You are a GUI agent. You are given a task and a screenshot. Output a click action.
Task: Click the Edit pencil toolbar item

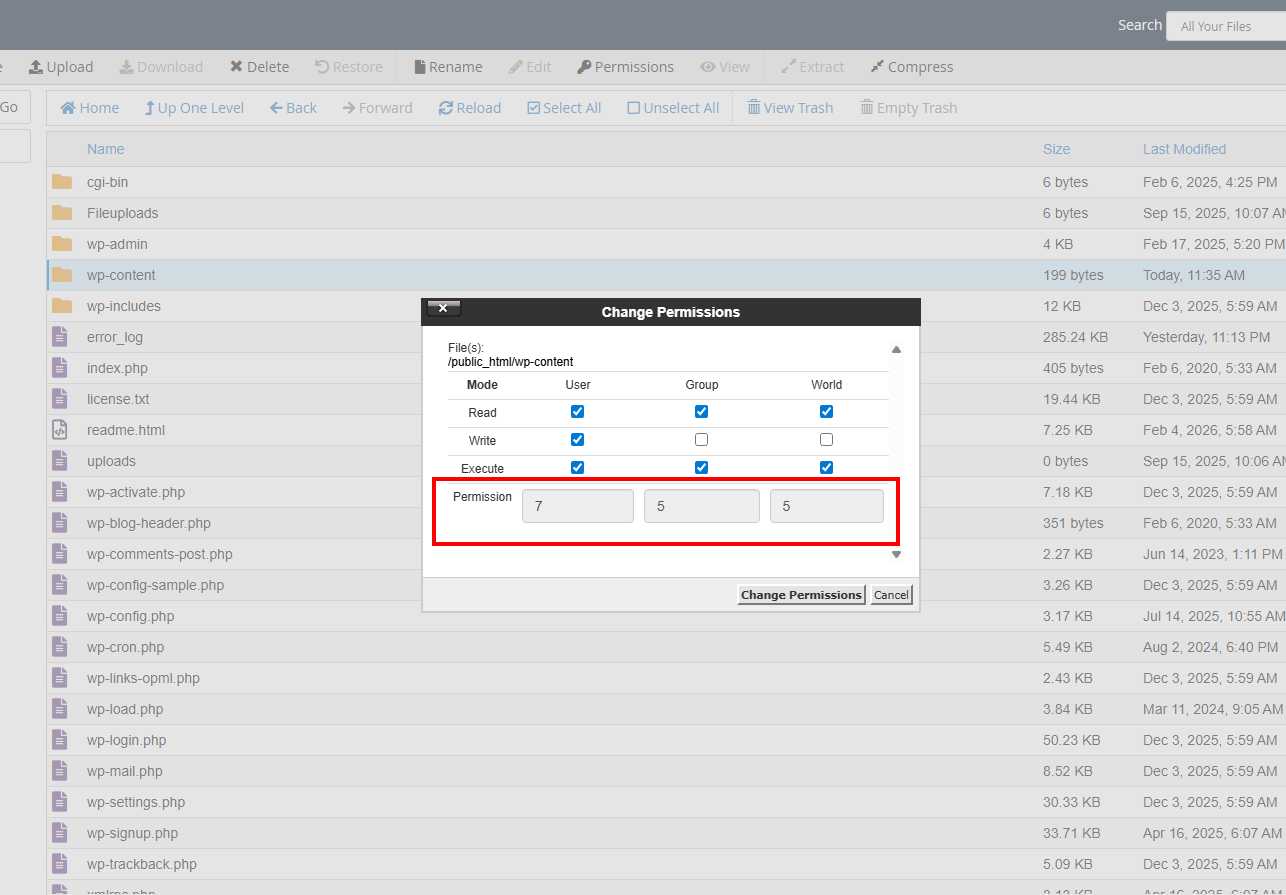click(x=530, y=67)
